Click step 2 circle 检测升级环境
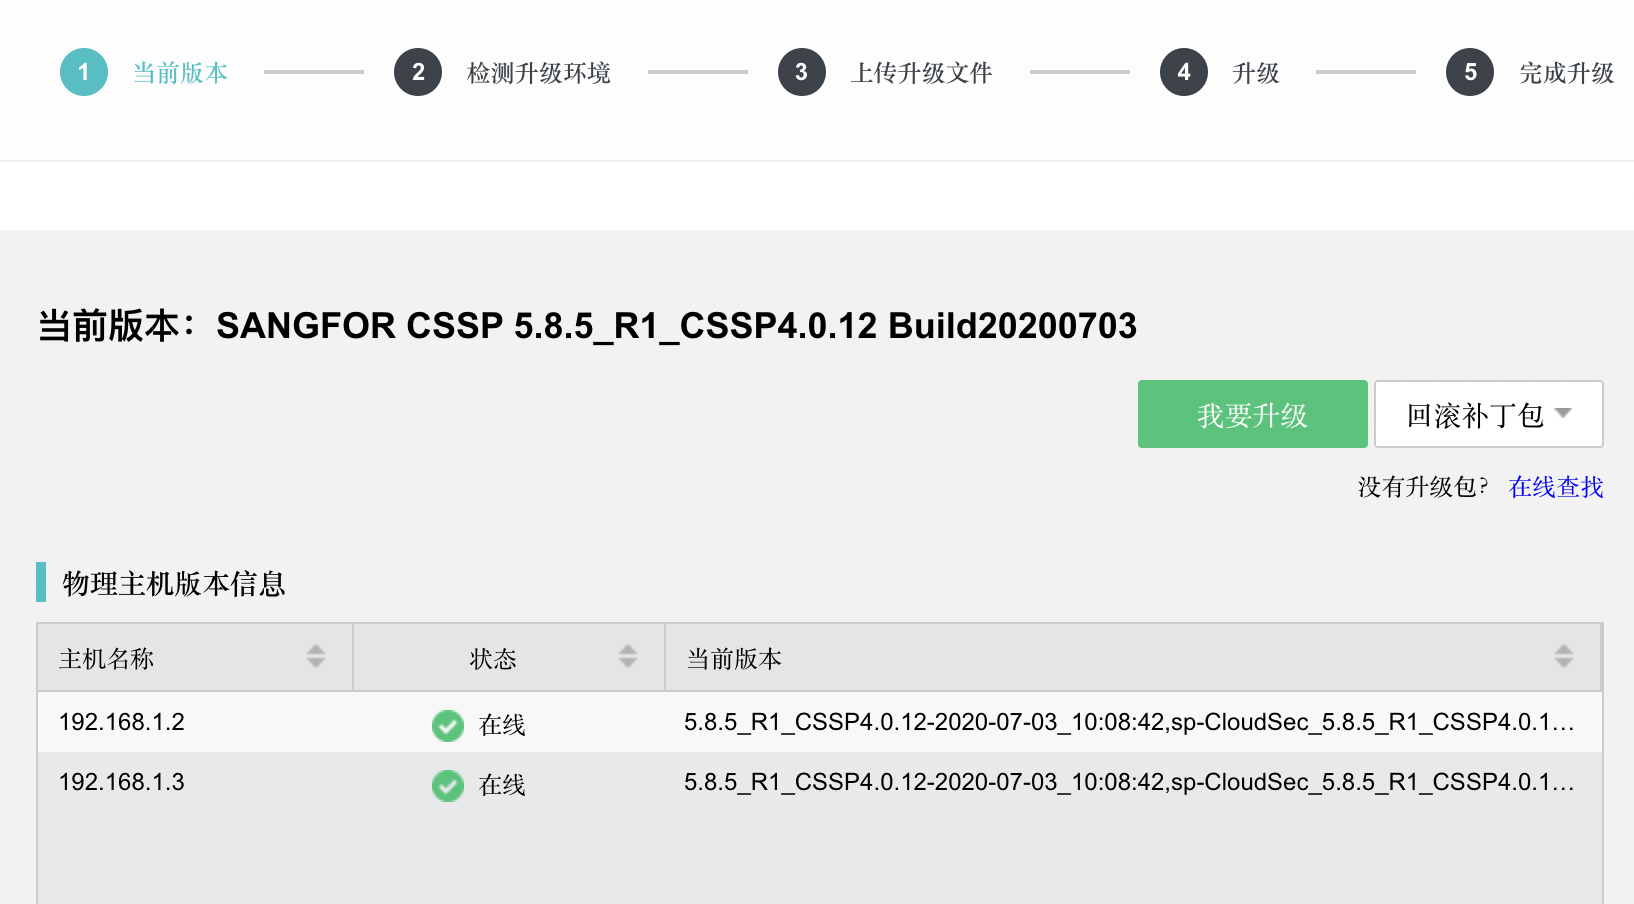This screenshot has height=904, width=1634. pos(418,71)
